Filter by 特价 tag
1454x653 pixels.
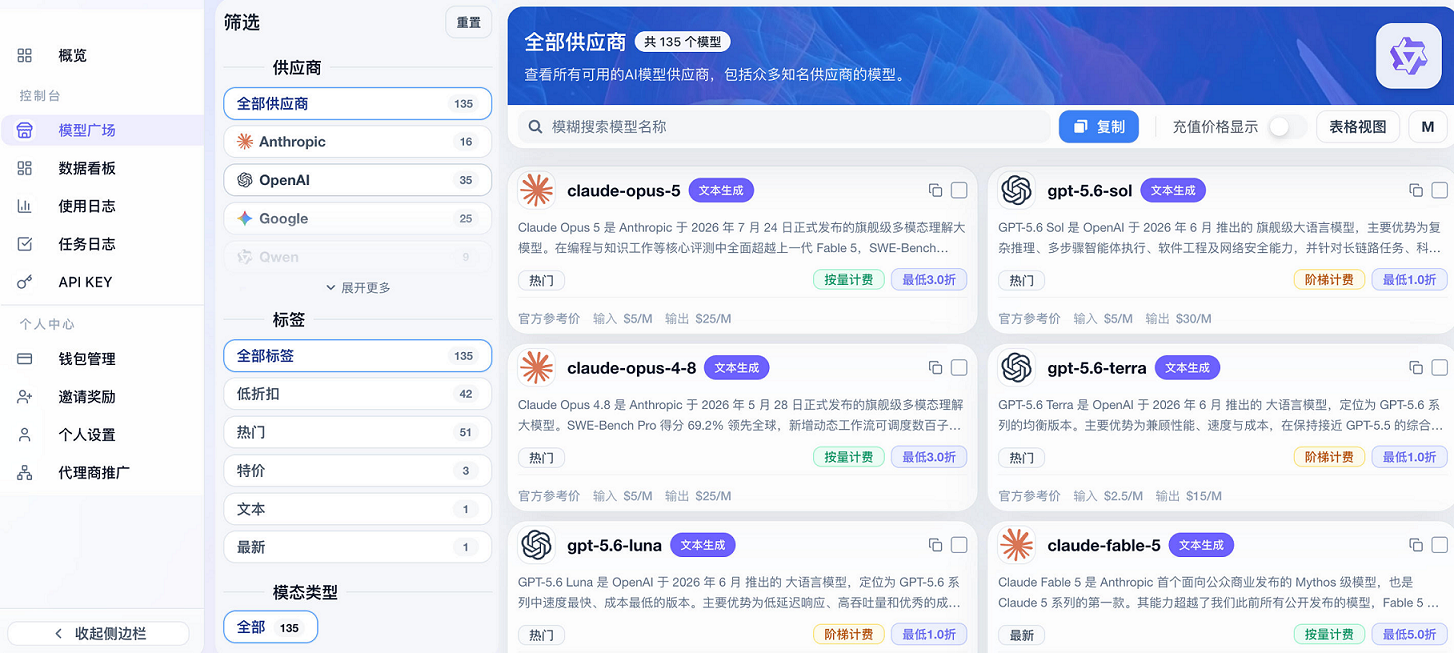(x=357, y=470)
